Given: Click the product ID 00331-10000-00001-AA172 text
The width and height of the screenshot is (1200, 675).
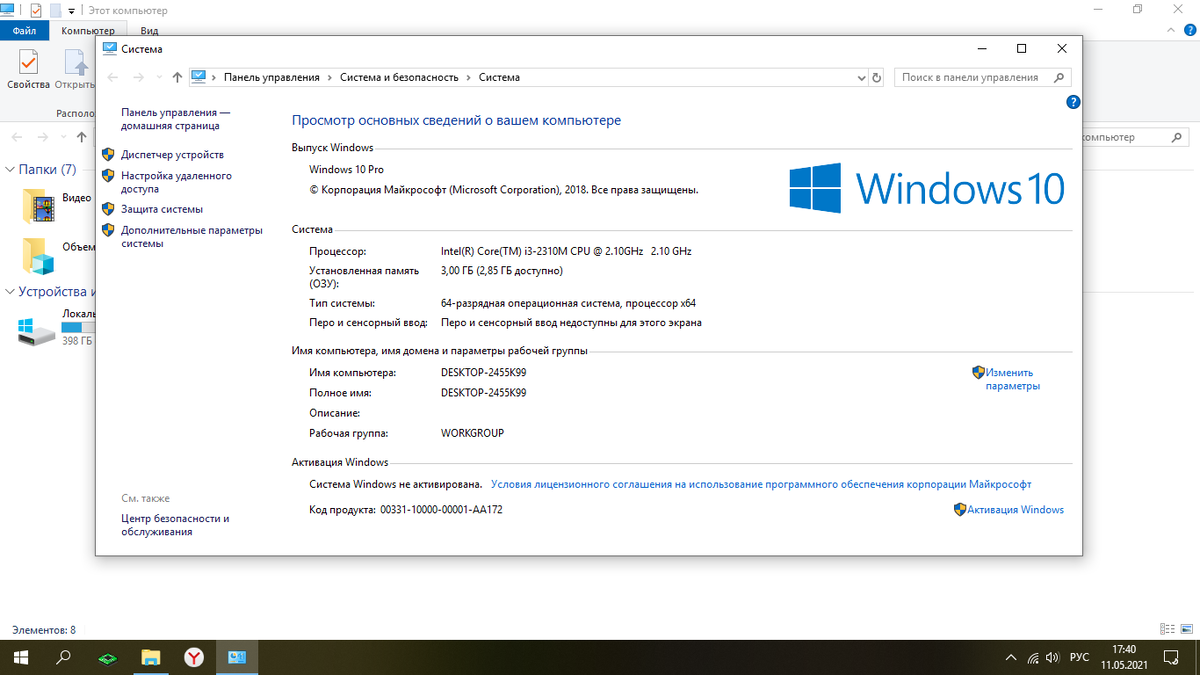Looking at the screenshot, I should 441,510.
